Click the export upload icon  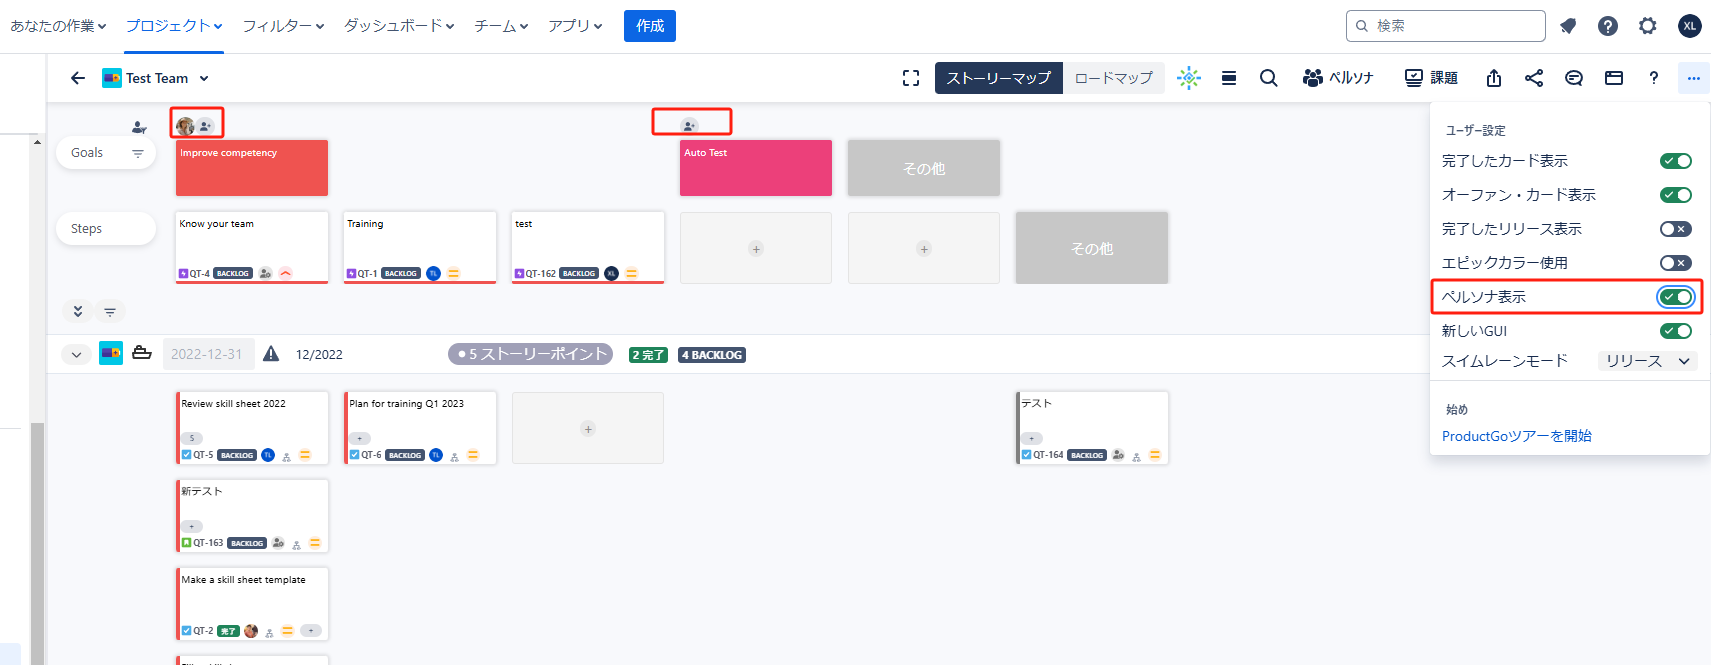pos(1493,78)
